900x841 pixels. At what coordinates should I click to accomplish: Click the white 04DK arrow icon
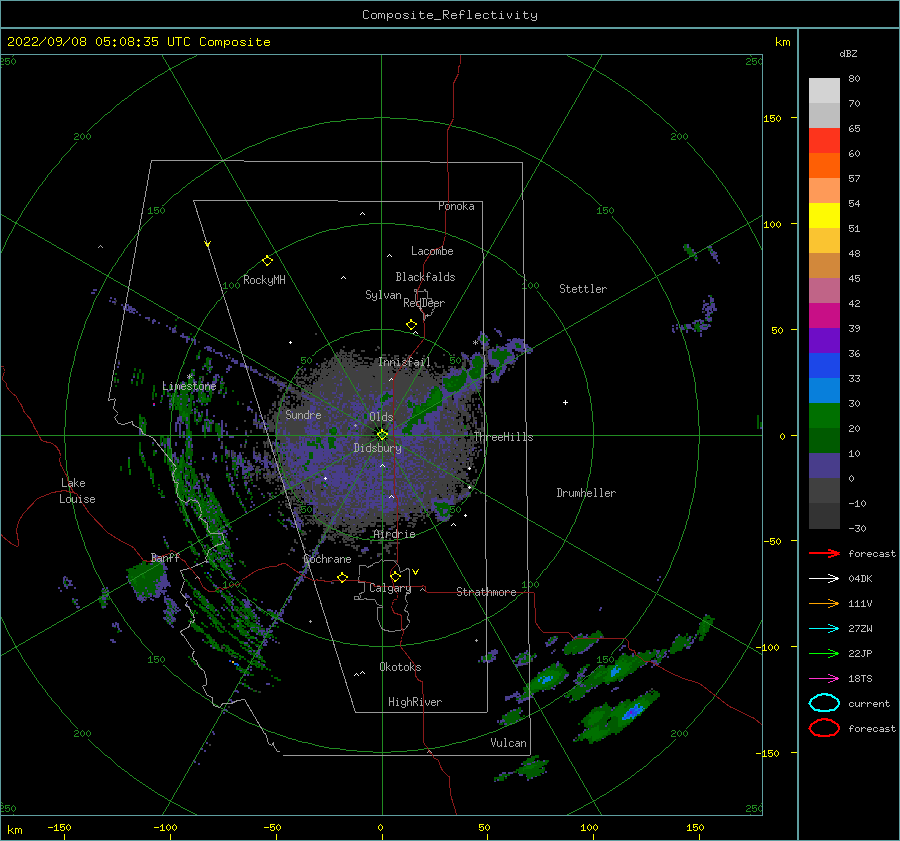pyautogui.click(x=824, y=579)
